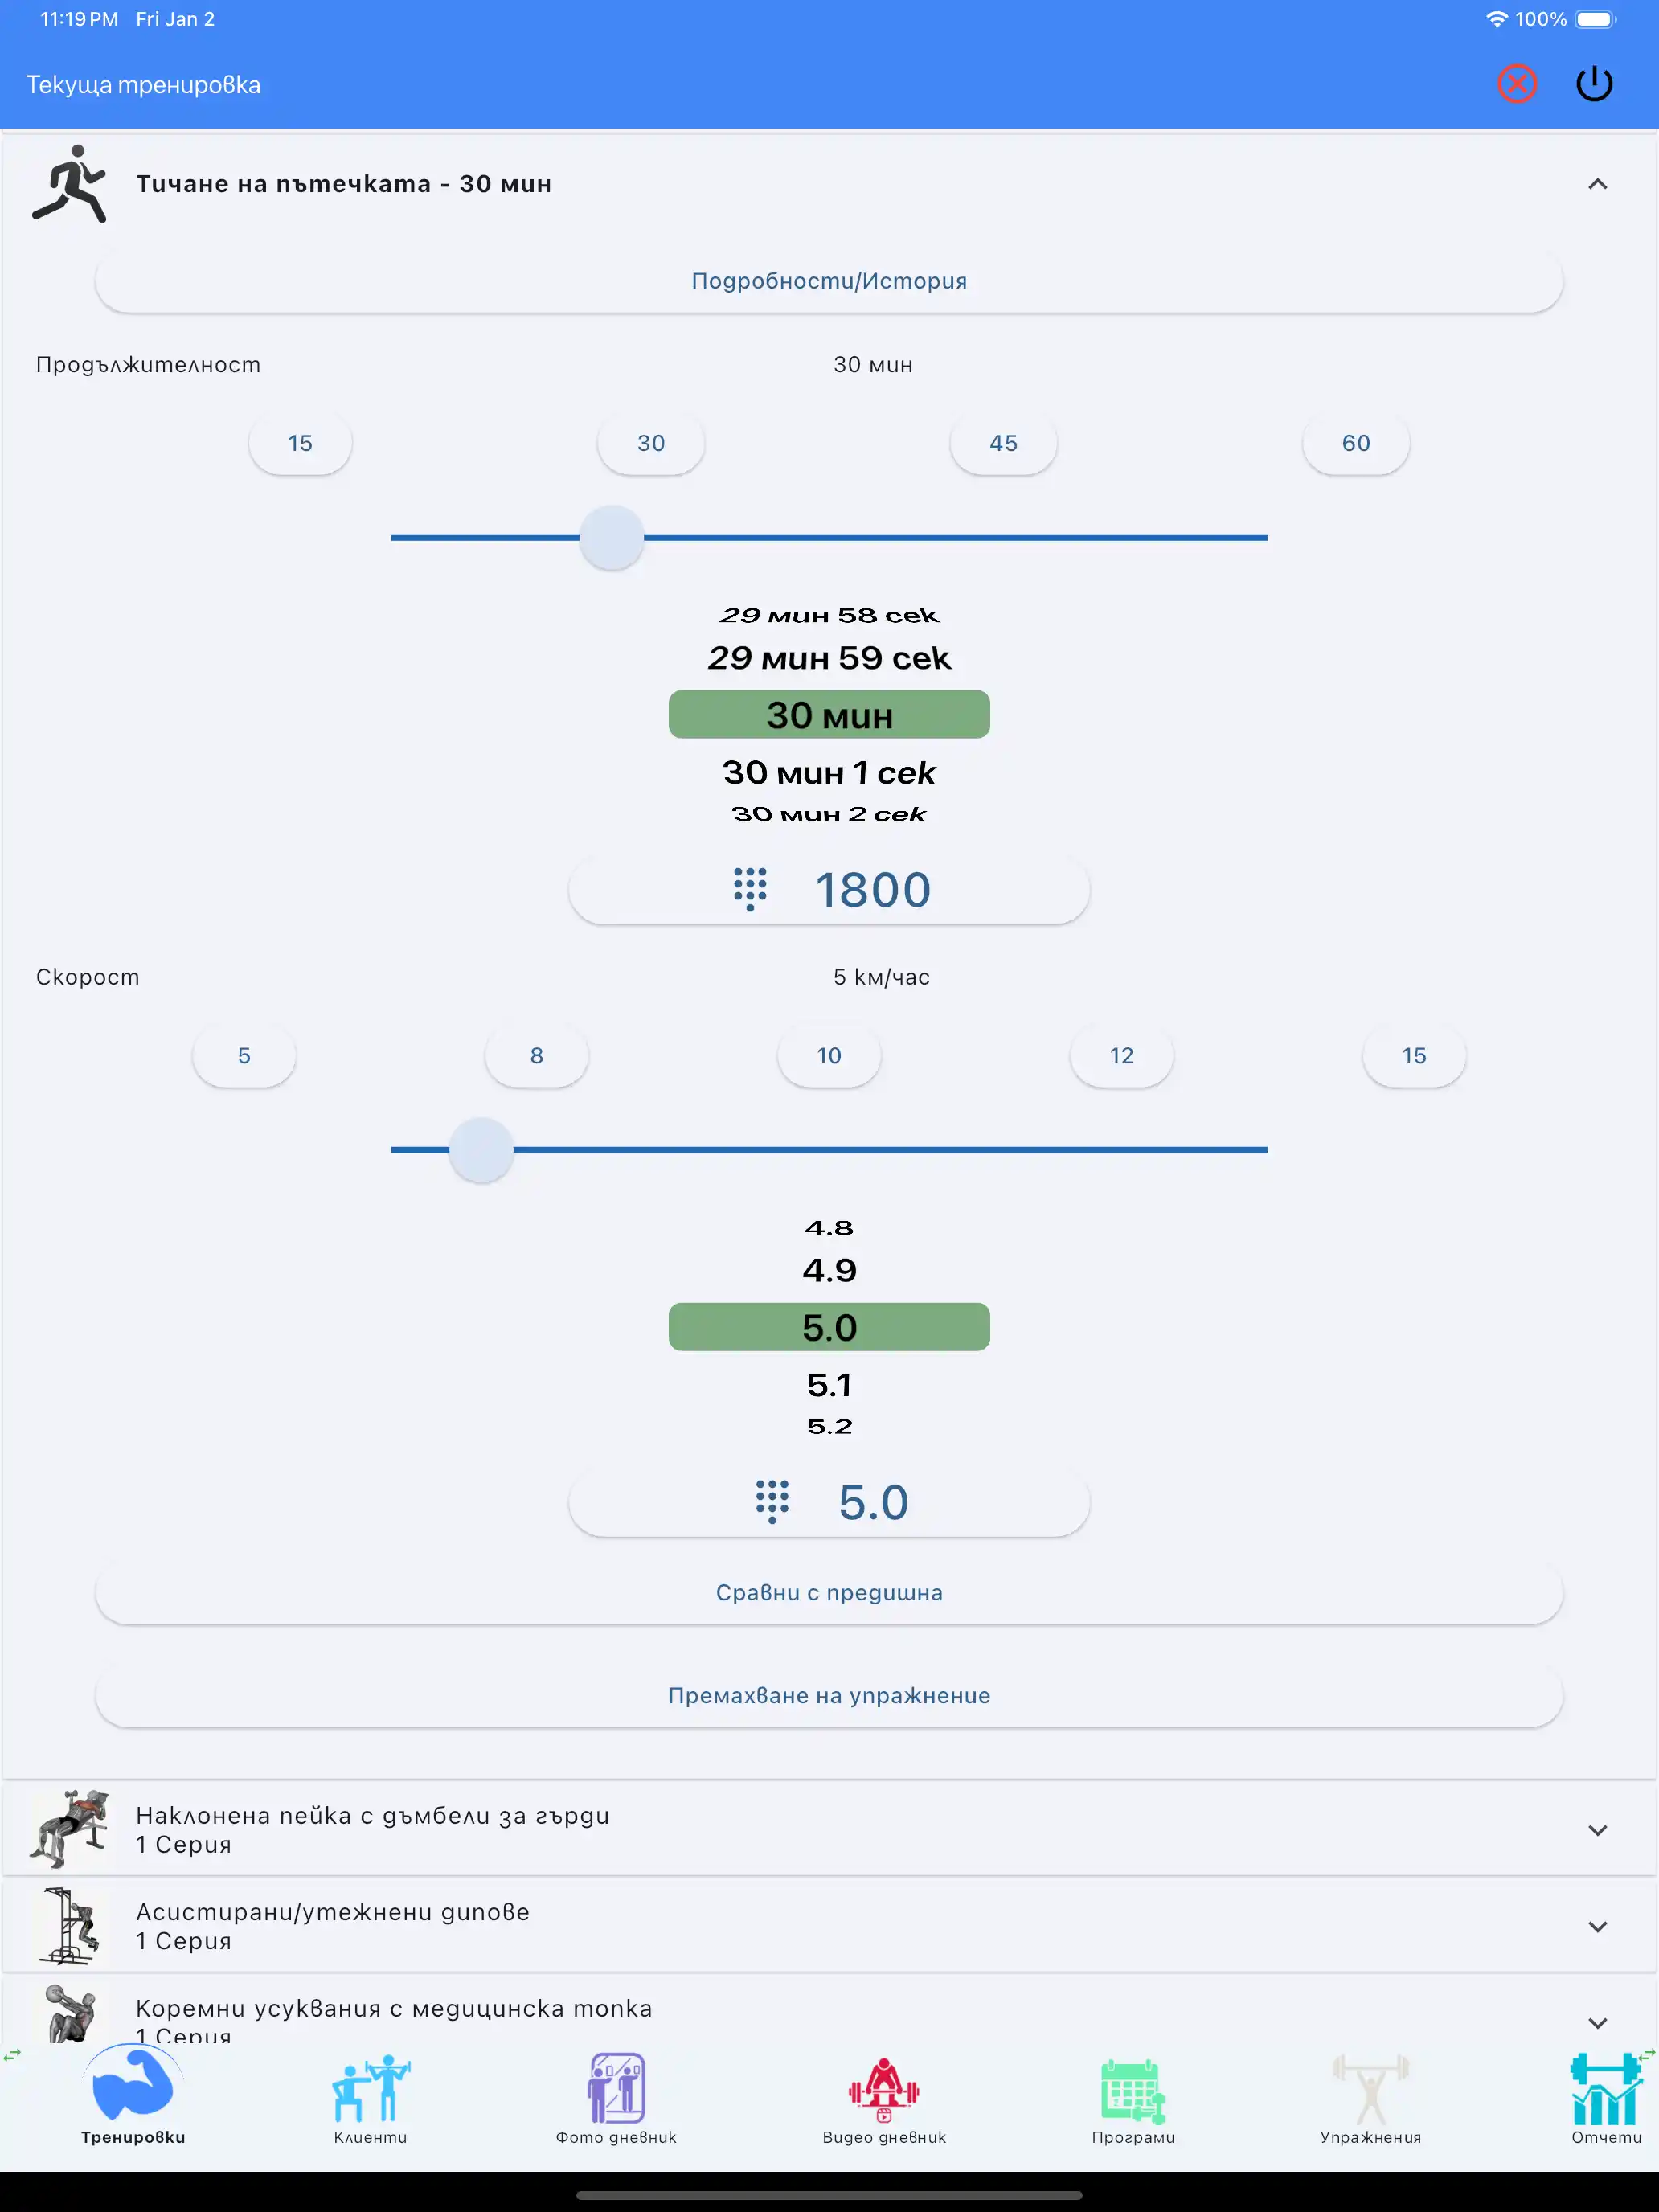
Task: Set duration preset to 45 minutes
Action: point(1003,443)
